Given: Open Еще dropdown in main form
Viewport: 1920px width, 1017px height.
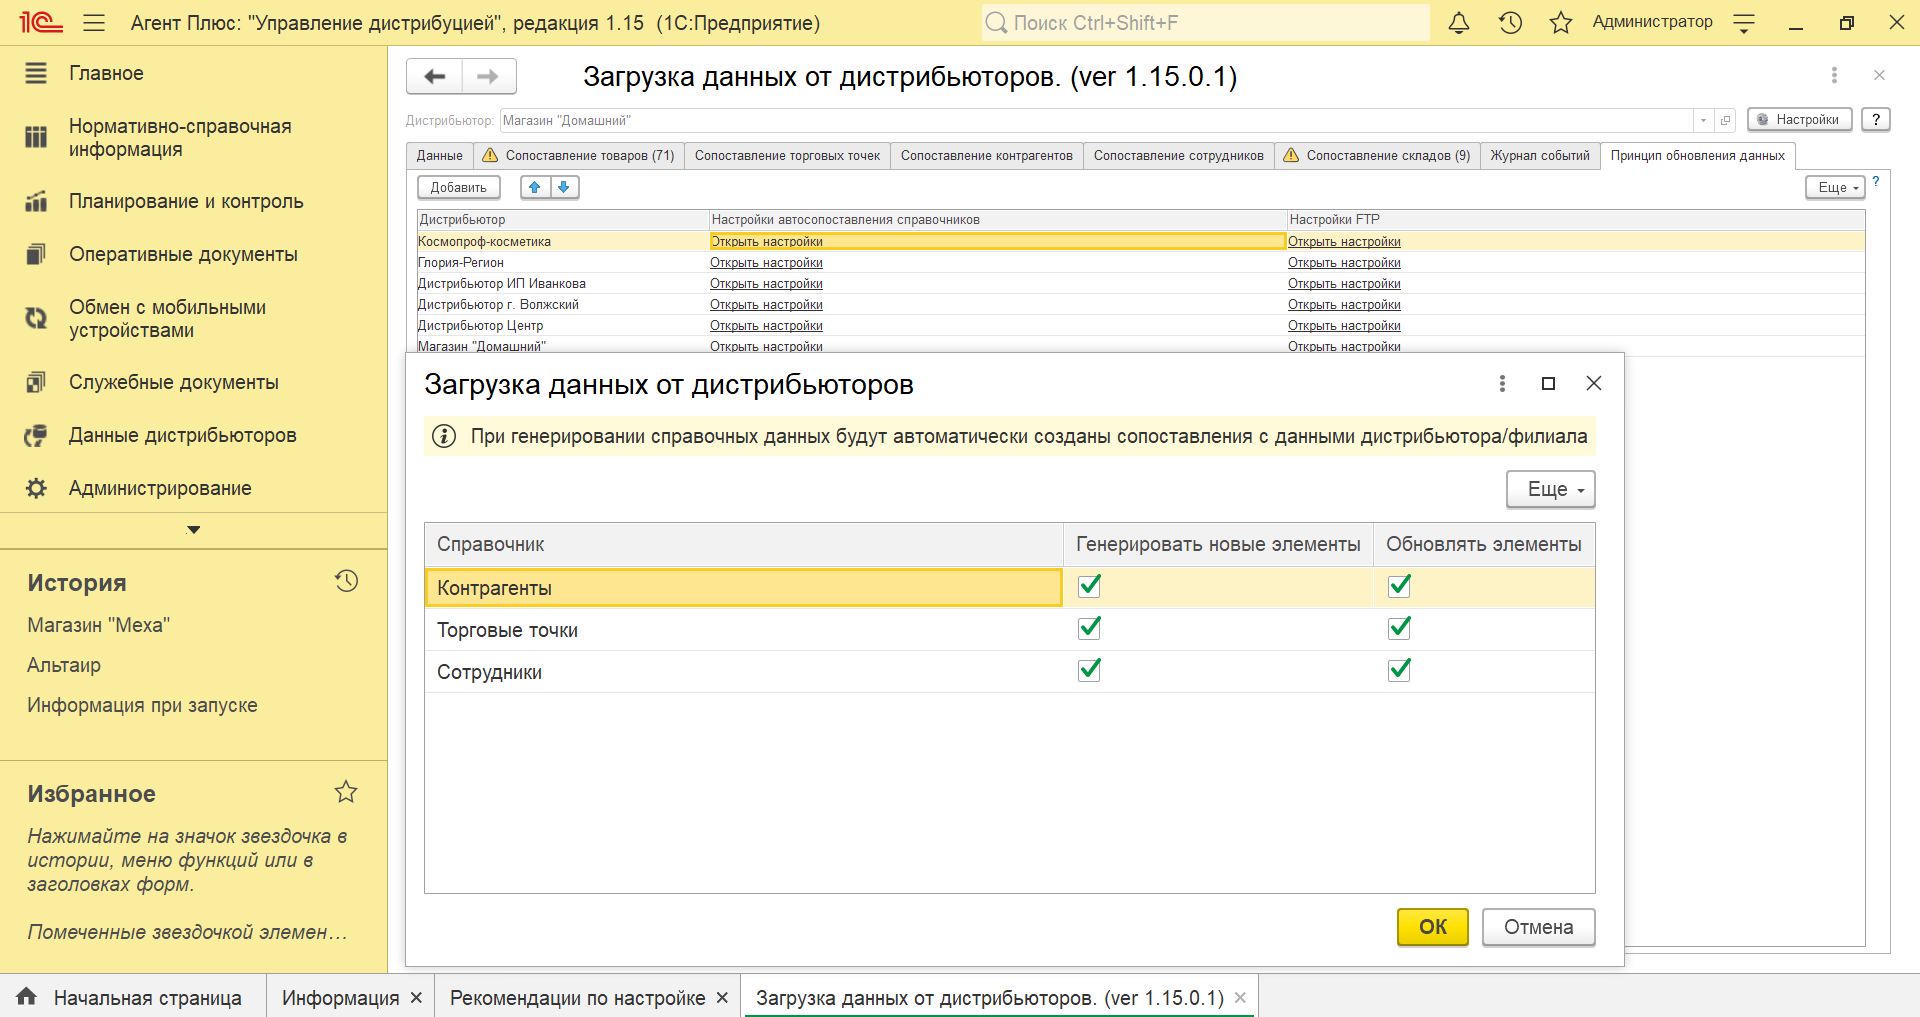Looking at the screenshot, I should coord(1835,187).
